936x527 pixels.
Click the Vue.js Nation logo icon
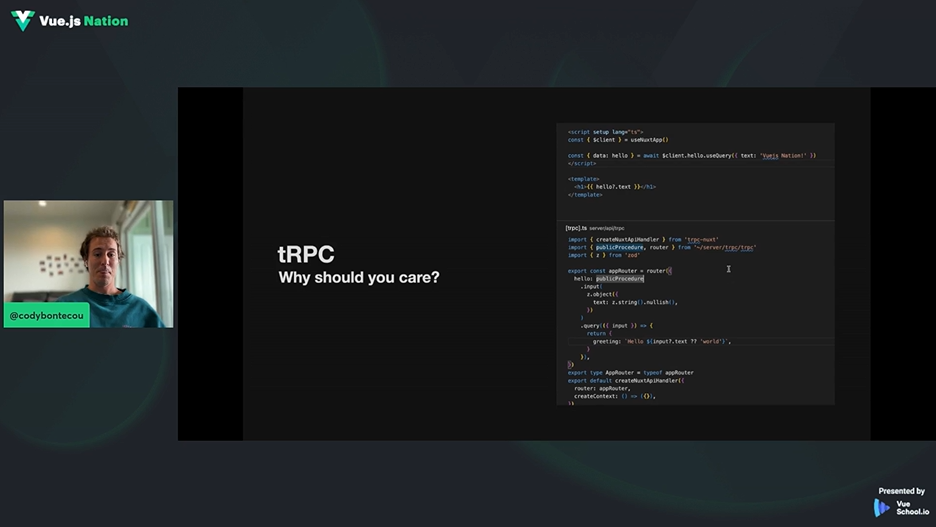pyautogui.click(x=22, y=20)
